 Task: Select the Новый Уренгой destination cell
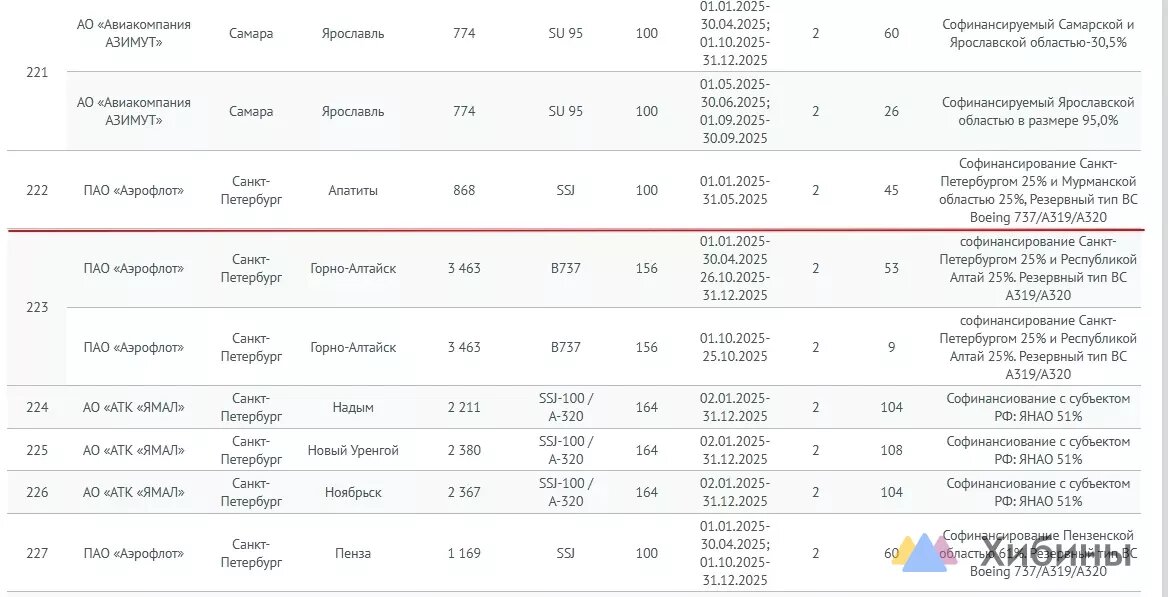click(353, 450)
